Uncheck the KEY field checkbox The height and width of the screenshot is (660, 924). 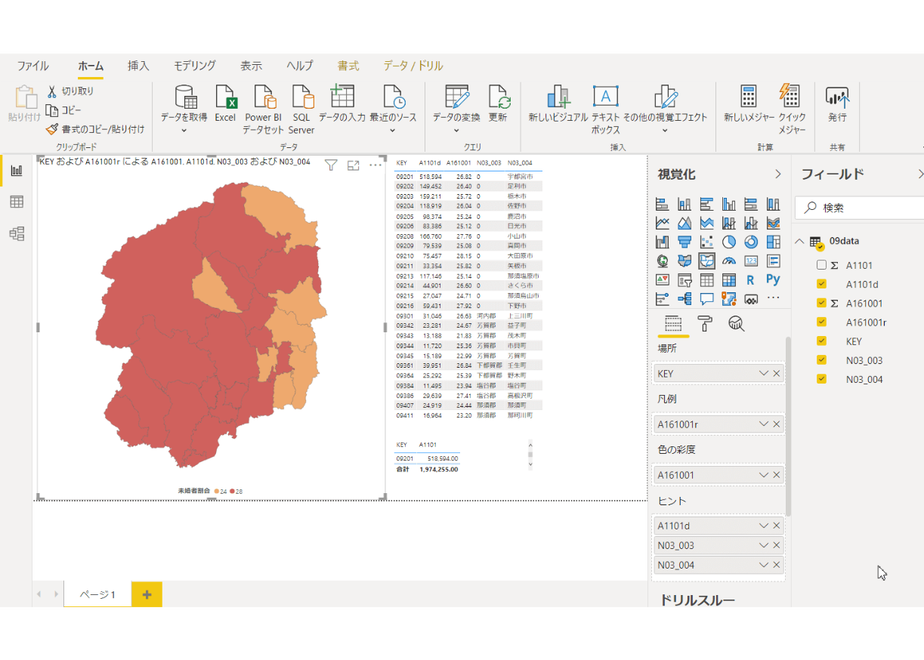click(821, 341)
